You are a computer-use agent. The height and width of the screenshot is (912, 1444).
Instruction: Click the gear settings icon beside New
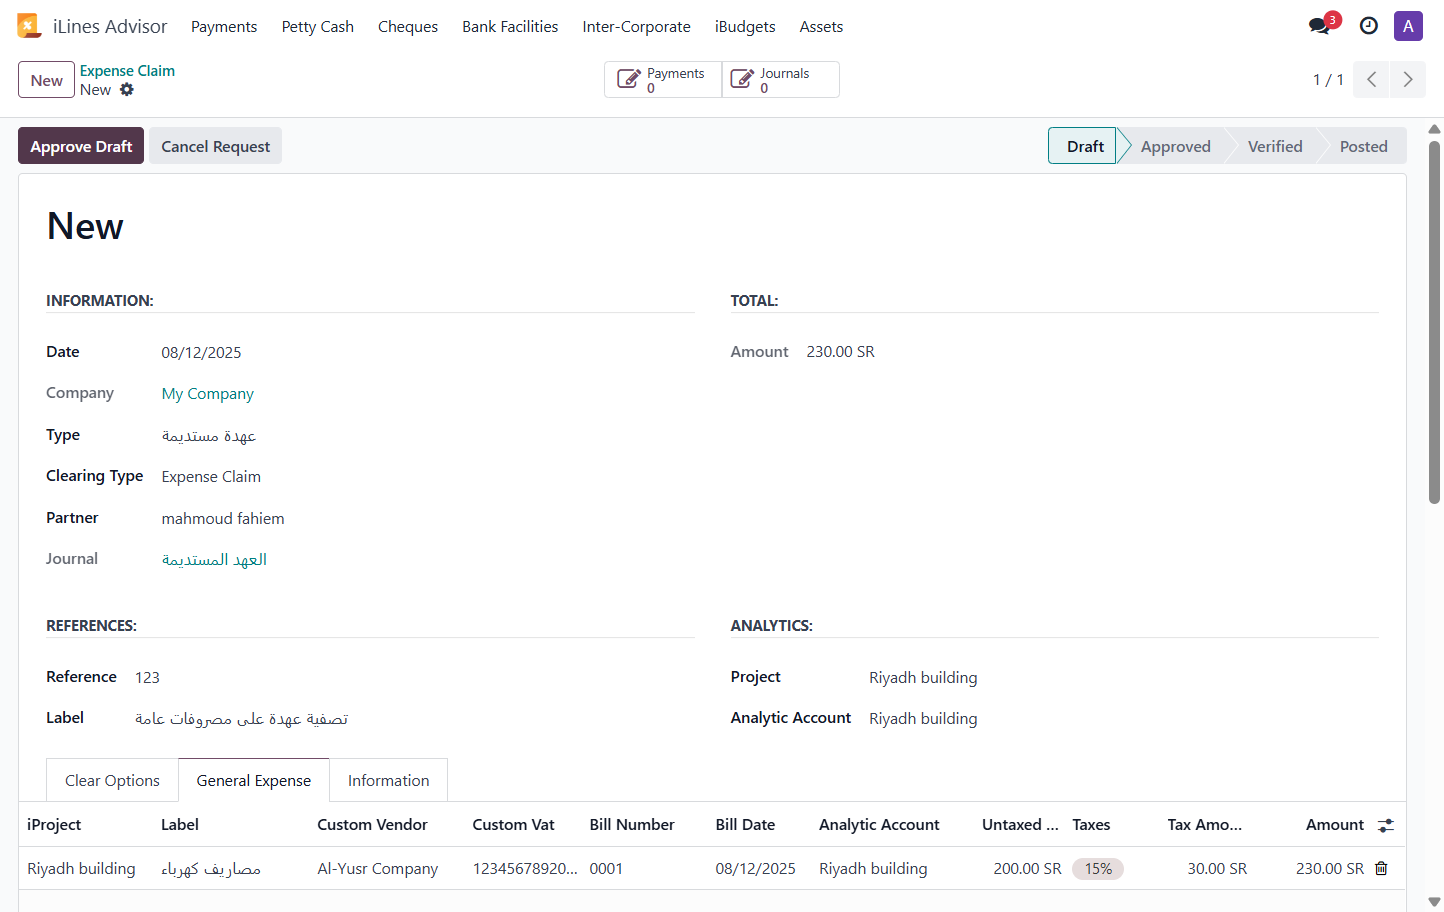(127, 89)
